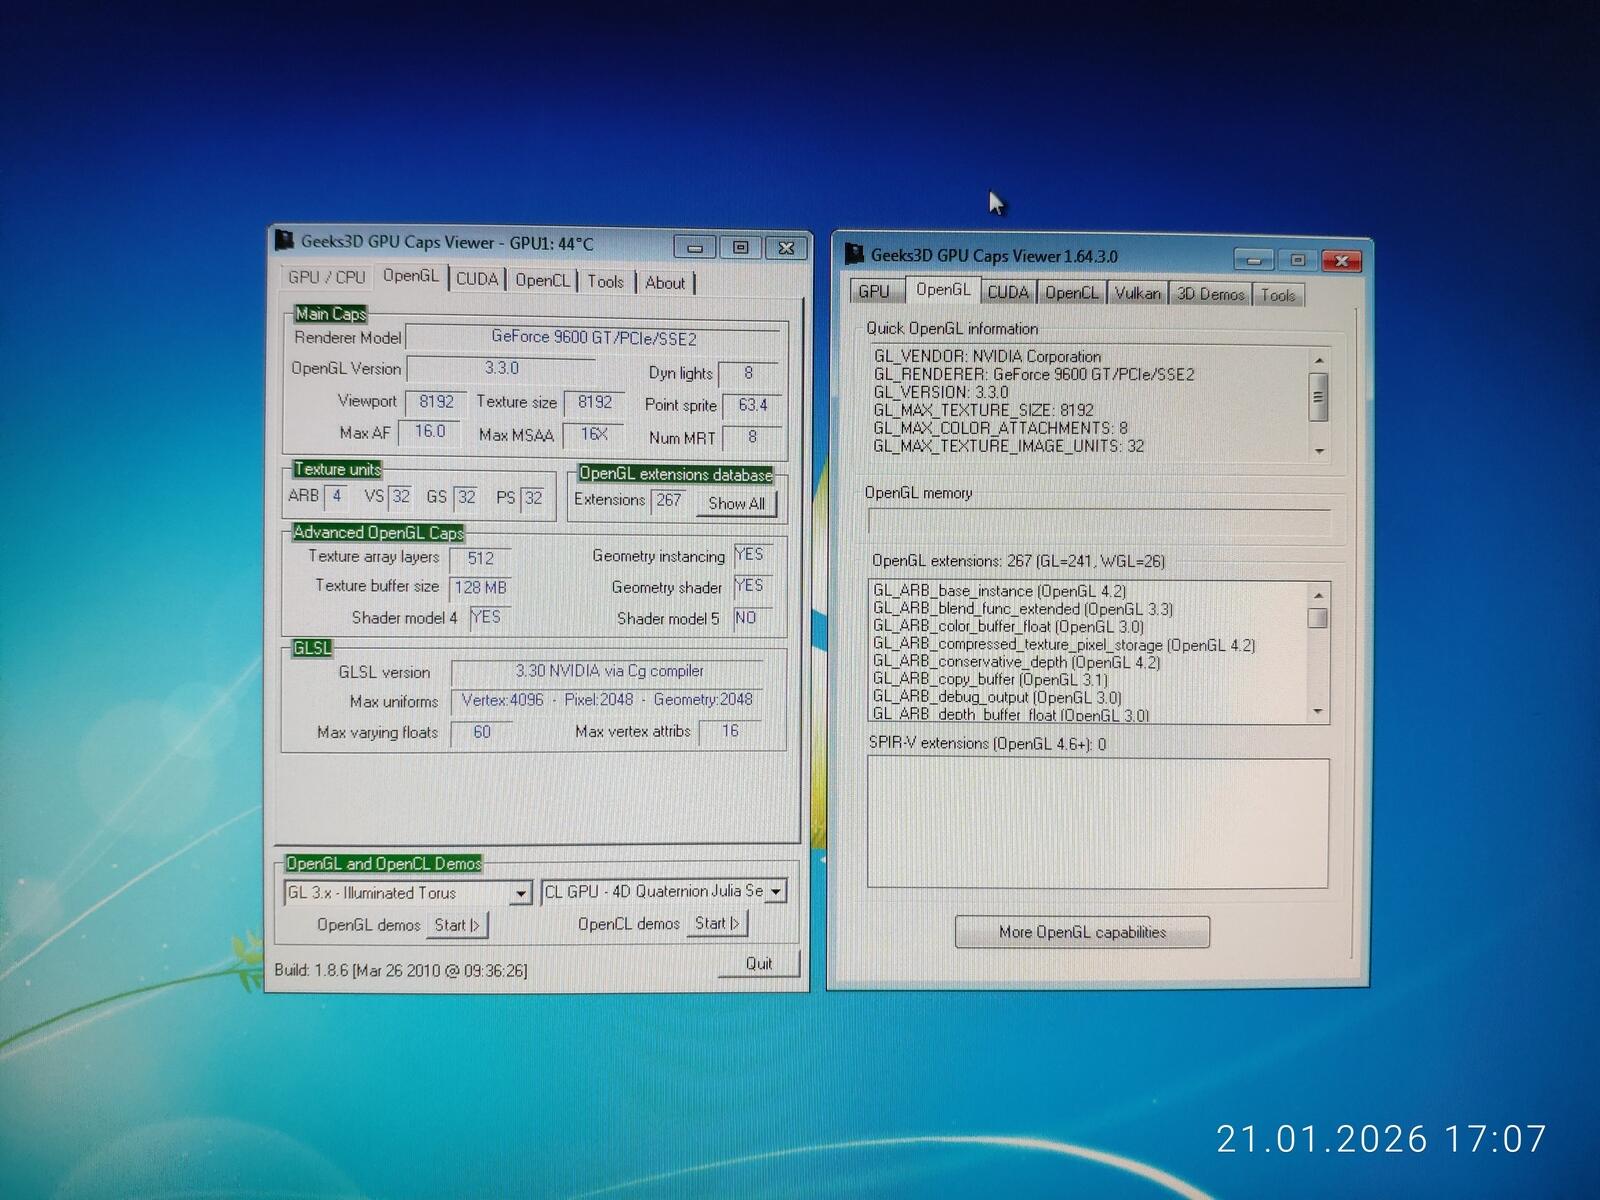Select GL_ARB_color_buffer_float (OpenGL 3.0) entry
The image size is (1600, 1200).
click(1008, 627)
